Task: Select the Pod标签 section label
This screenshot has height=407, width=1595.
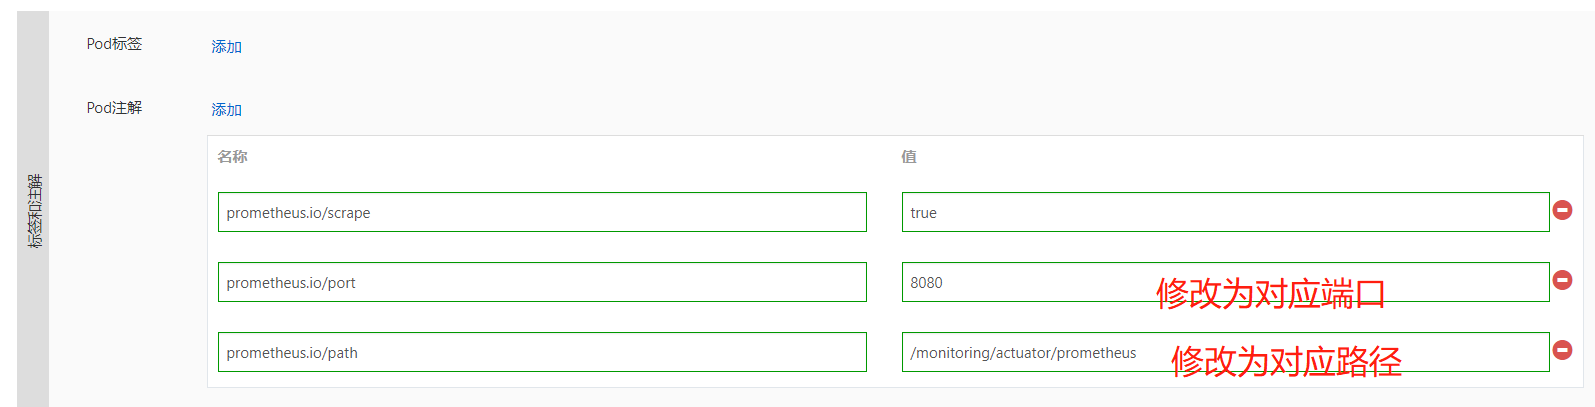Action: click(x=114, y=44)
